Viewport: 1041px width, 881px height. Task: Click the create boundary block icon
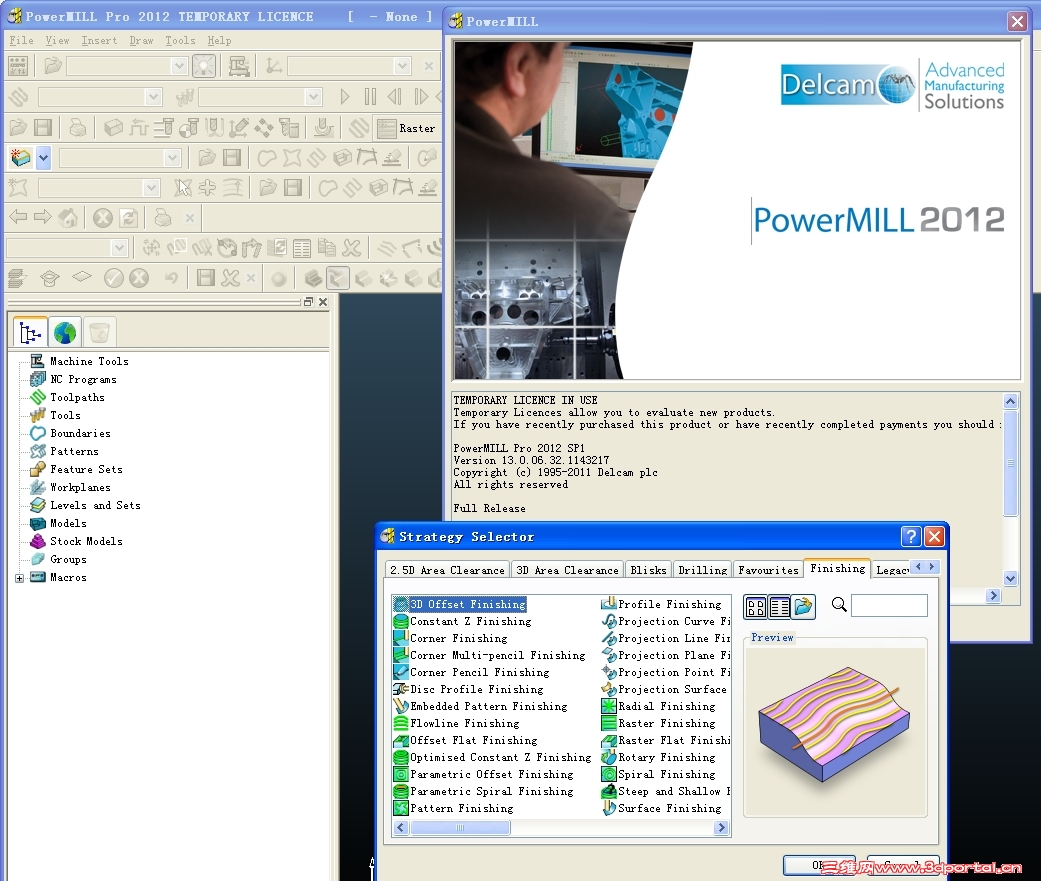(x=21, y=158)
